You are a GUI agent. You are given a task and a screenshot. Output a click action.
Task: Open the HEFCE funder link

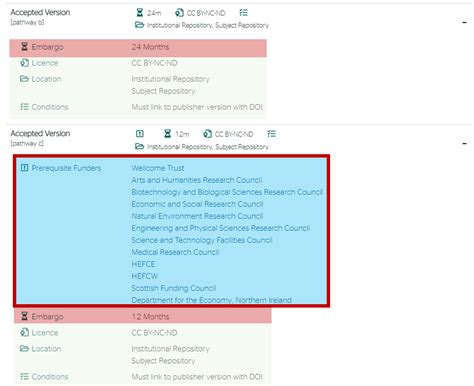coord(143,264)
